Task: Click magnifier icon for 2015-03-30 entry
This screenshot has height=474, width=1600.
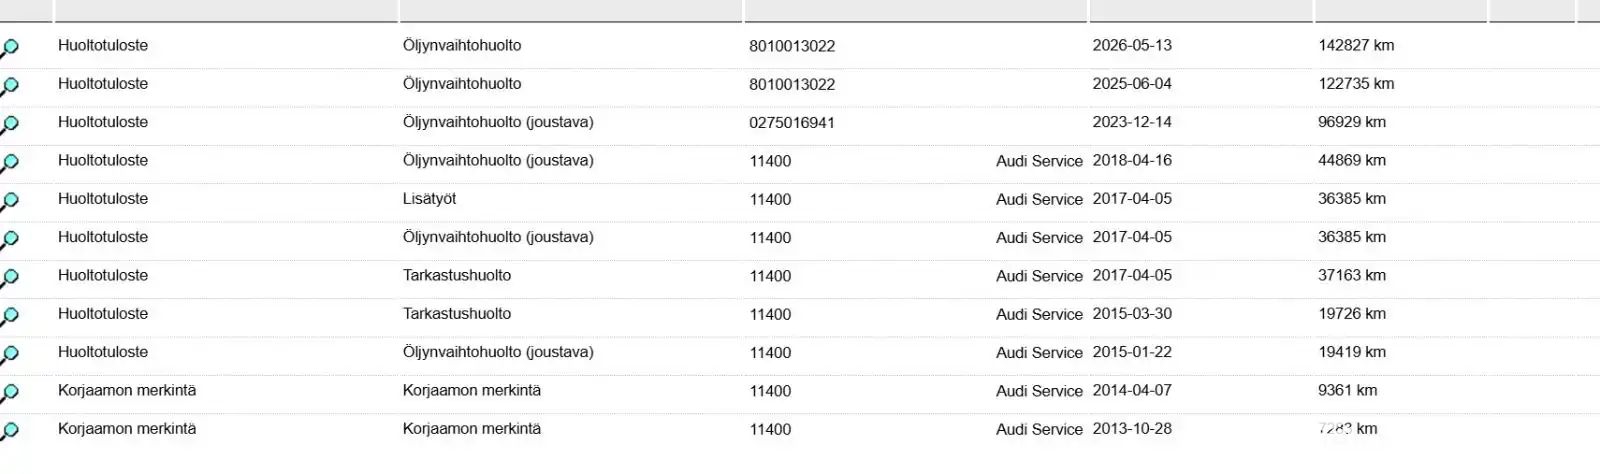Action: pyautogui.click(x=10, y=316)
